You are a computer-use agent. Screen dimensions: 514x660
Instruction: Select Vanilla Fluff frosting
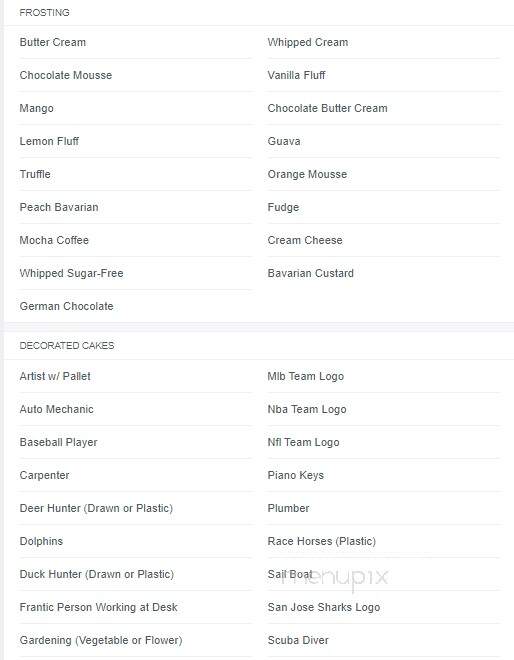point(296,75)
